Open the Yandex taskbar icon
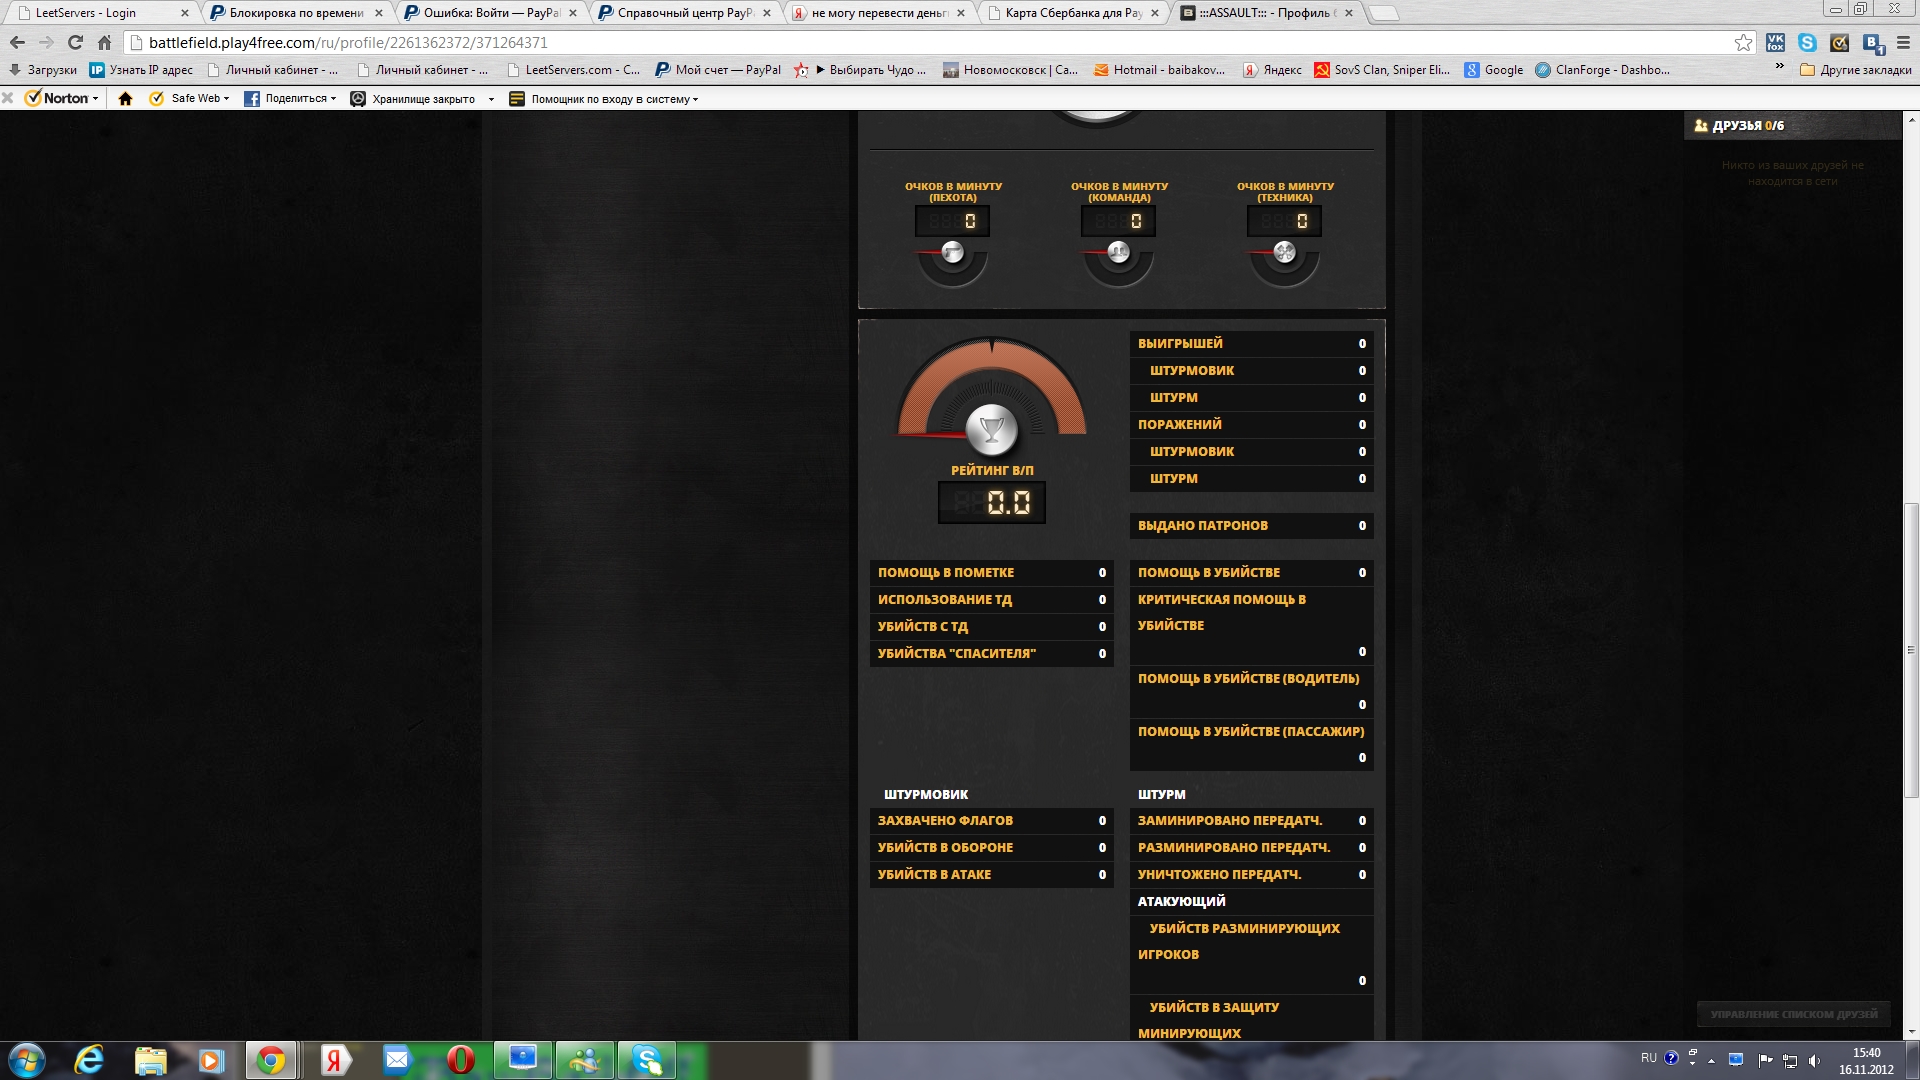Viewport: 1920px width, 1080px height. click(336, 1060)
